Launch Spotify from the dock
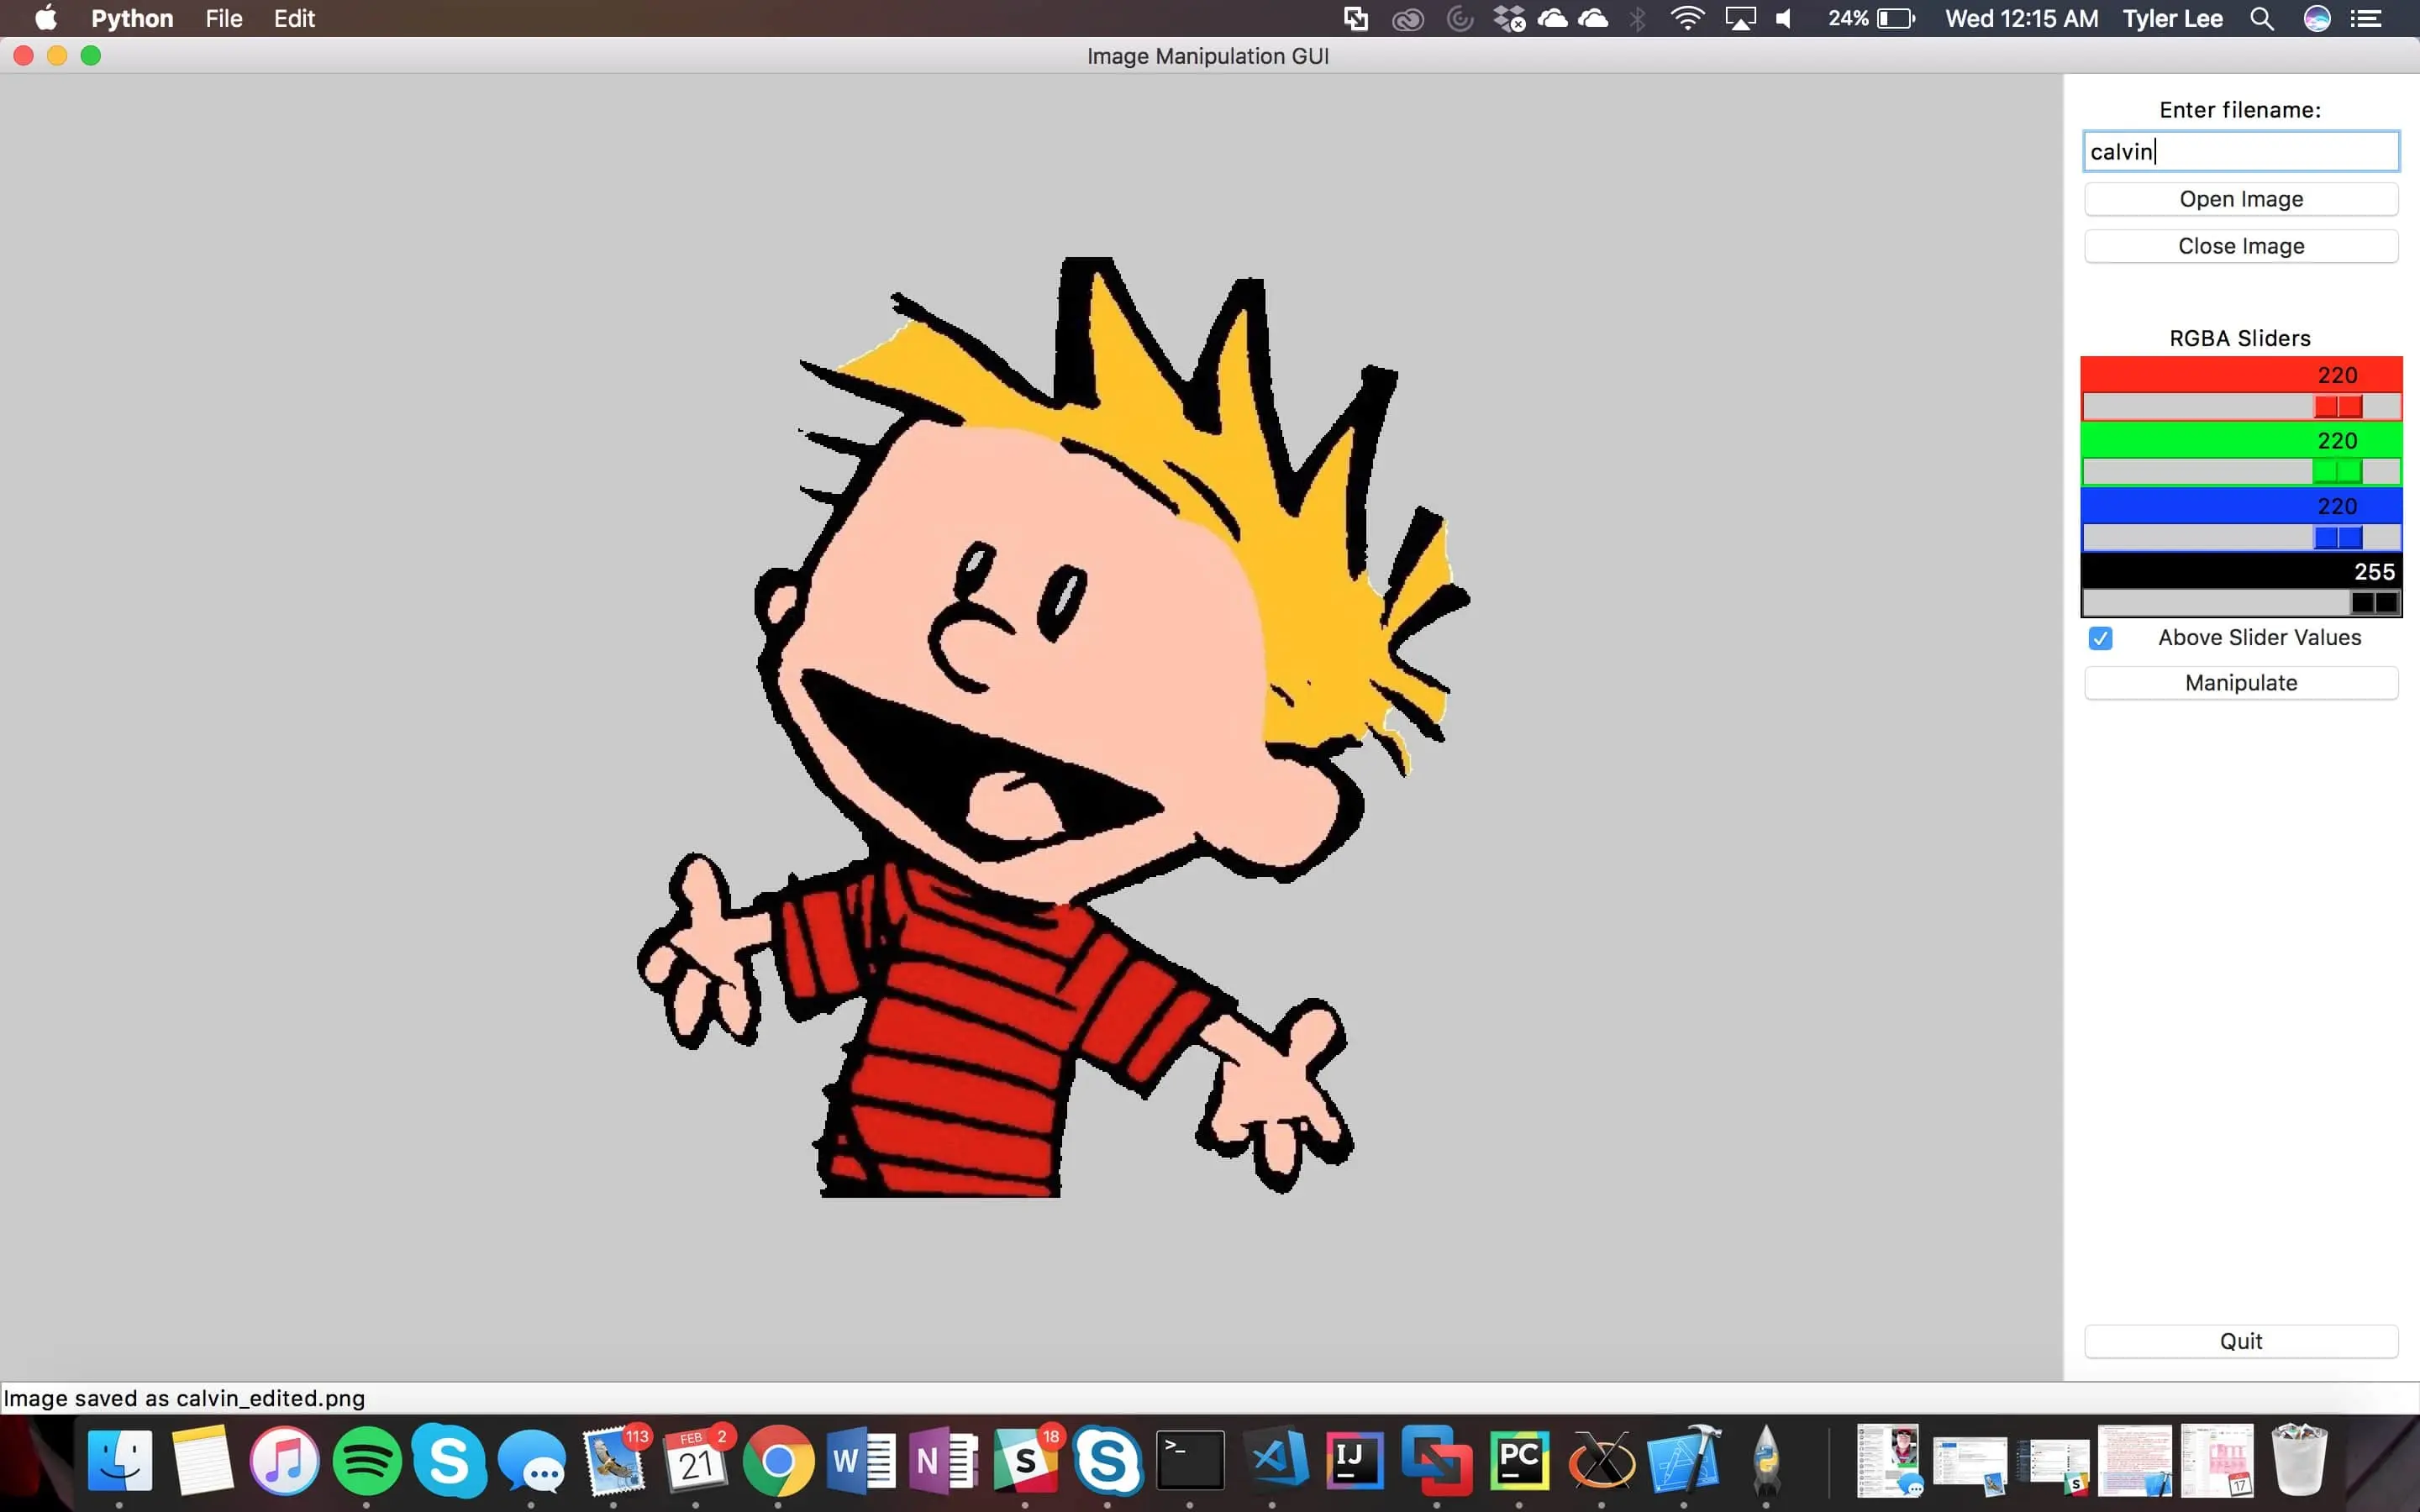The width and height of the screenshot is (2420, 1512). point(368,1461)
